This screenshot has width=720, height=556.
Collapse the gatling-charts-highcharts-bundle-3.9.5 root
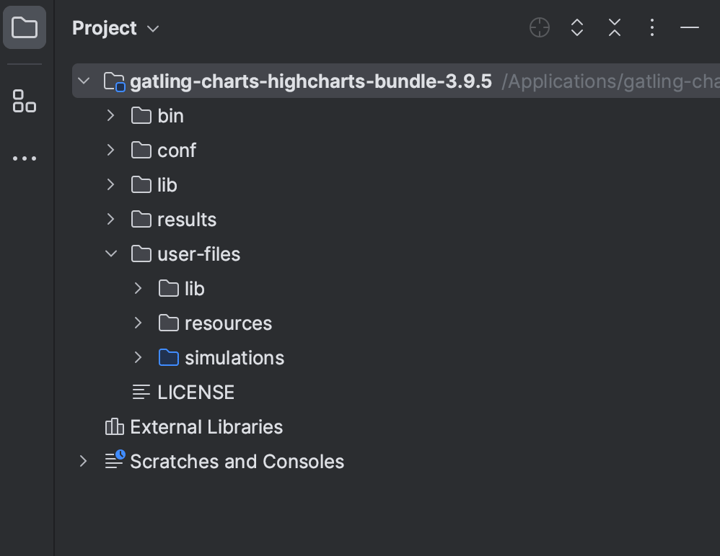pos(84,81)
